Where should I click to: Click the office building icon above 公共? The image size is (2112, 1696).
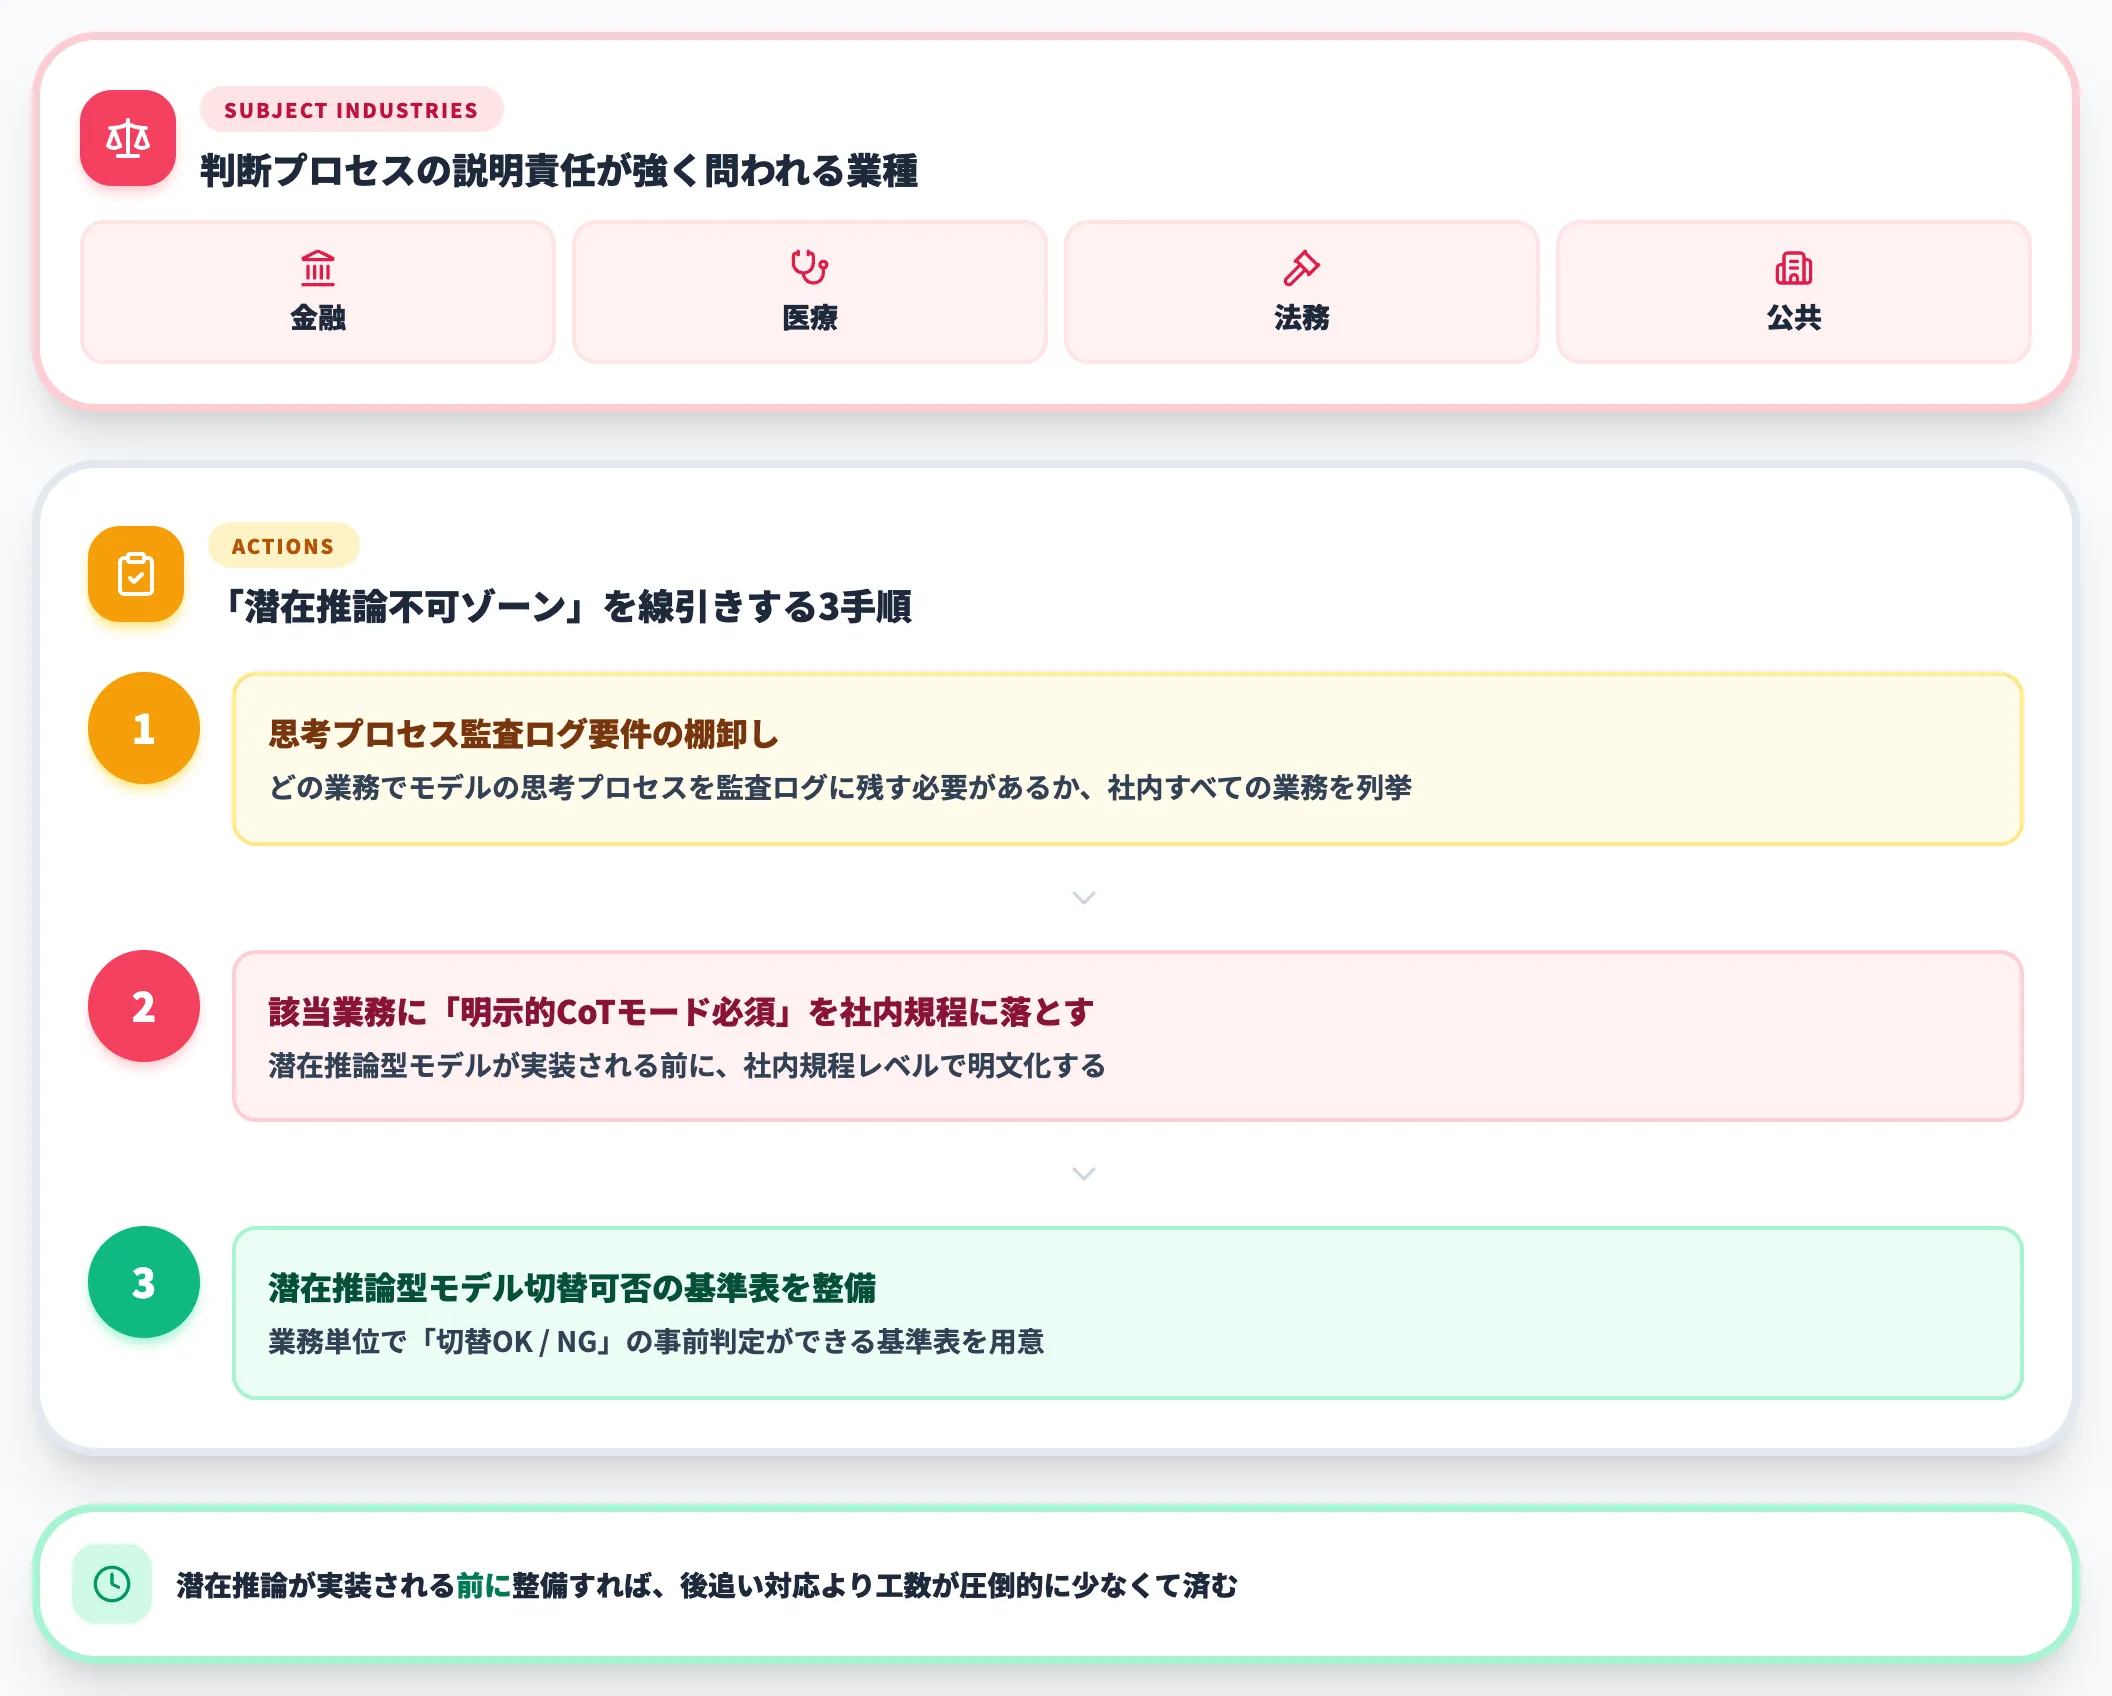[x=1794, y=267]
